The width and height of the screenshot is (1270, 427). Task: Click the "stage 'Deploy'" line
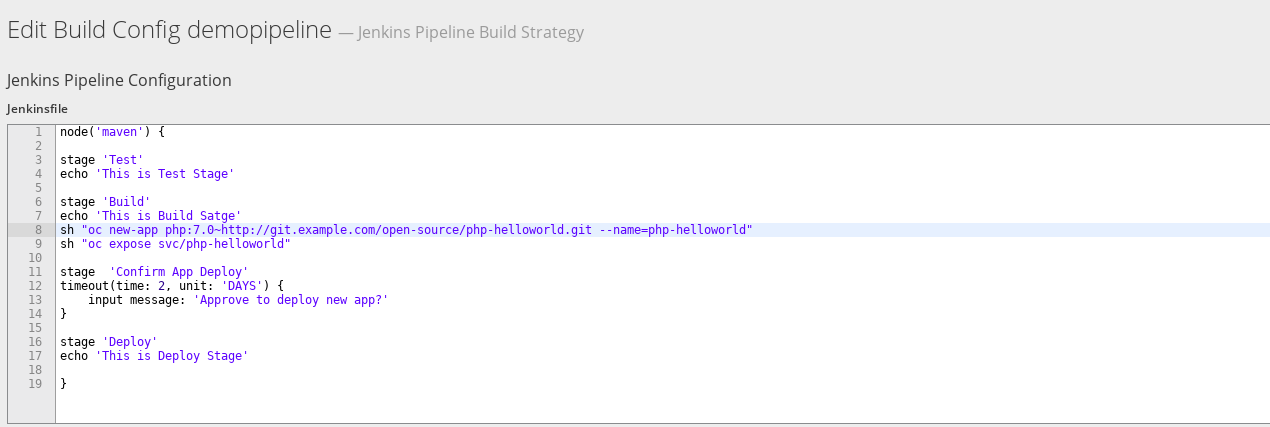109,341
